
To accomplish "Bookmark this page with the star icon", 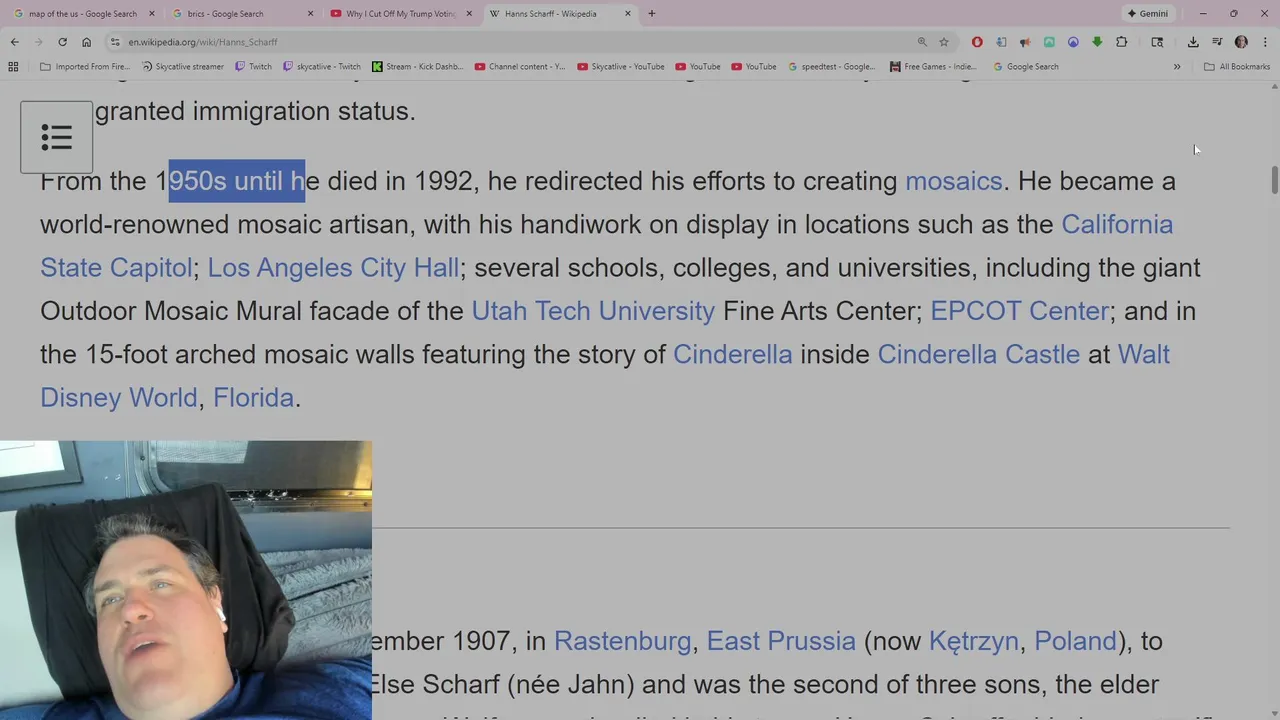I will [x=944, y=42].
